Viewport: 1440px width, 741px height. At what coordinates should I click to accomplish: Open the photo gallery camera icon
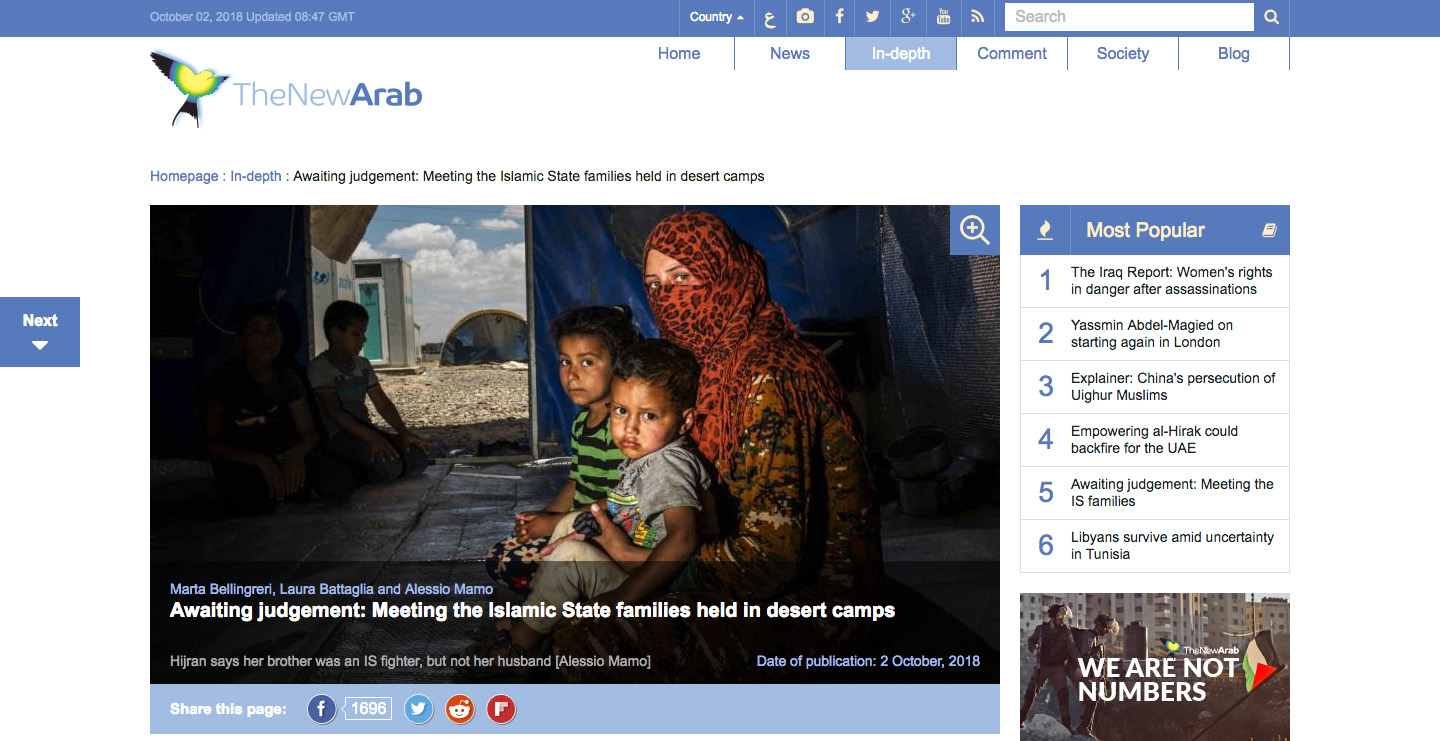[x=805, y=17]
